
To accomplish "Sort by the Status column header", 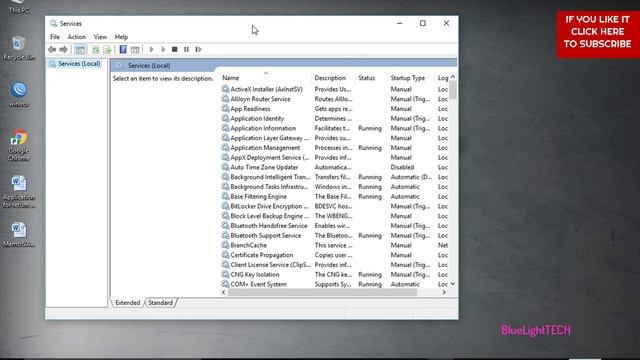I will [x=367, y=78].
